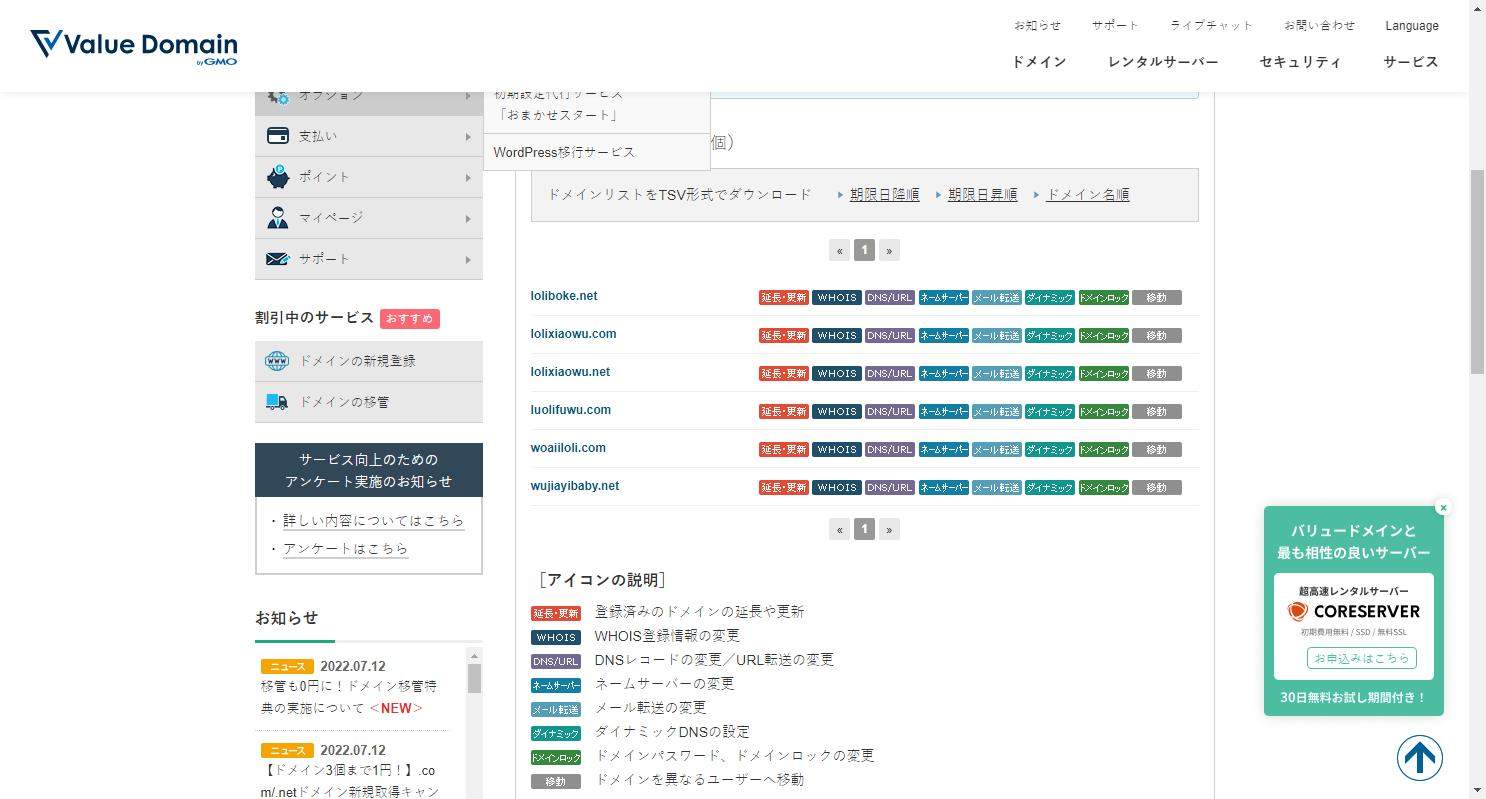Expand the 支払い sidebar submenu arrow
The width and height of the screenshot is (1486, 799).
pyautogui.click(x=467, y=137)
